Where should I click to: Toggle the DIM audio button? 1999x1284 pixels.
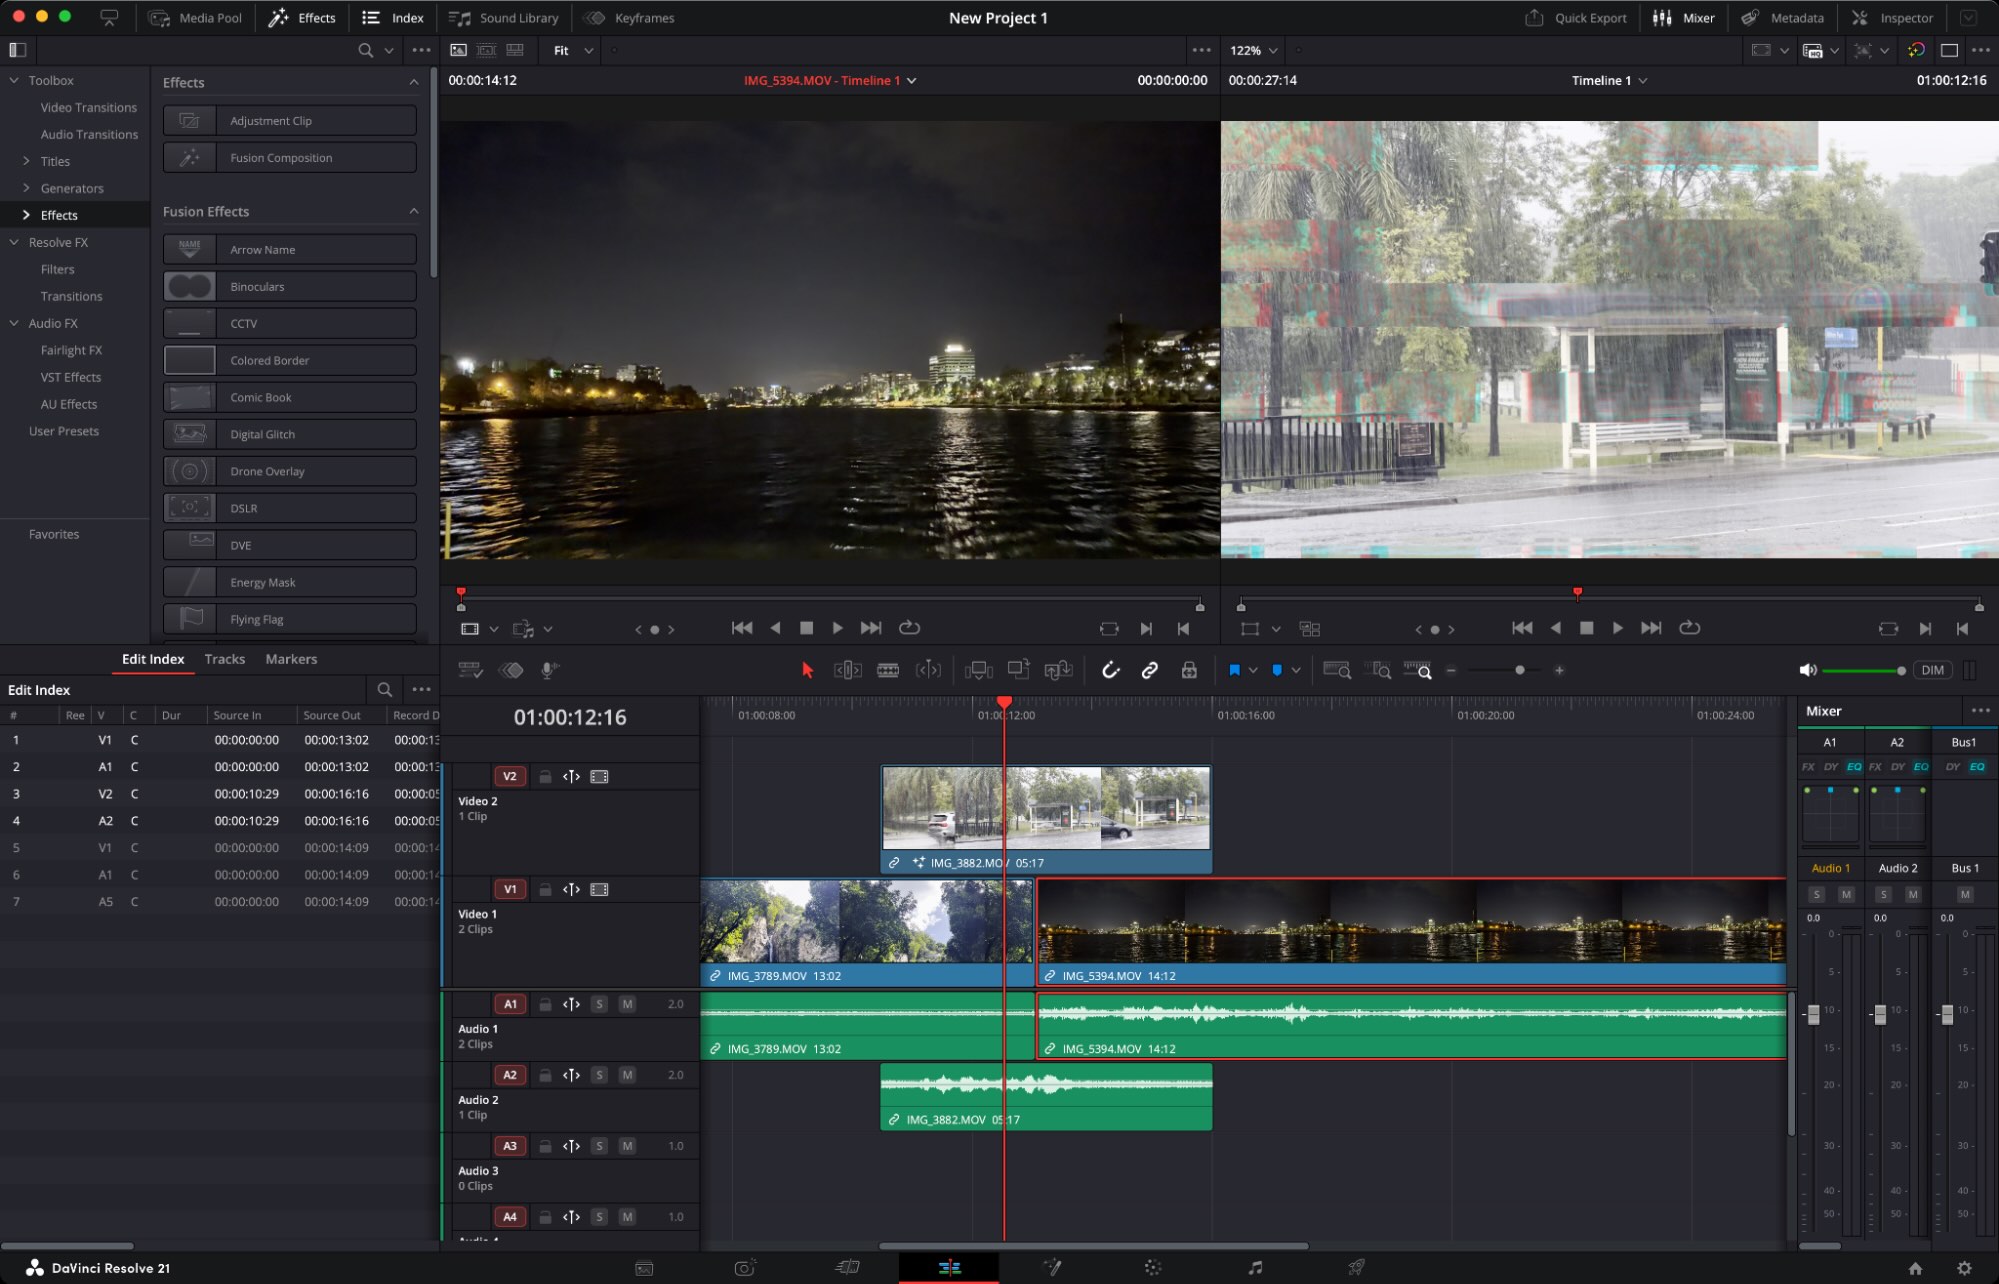1932,670
